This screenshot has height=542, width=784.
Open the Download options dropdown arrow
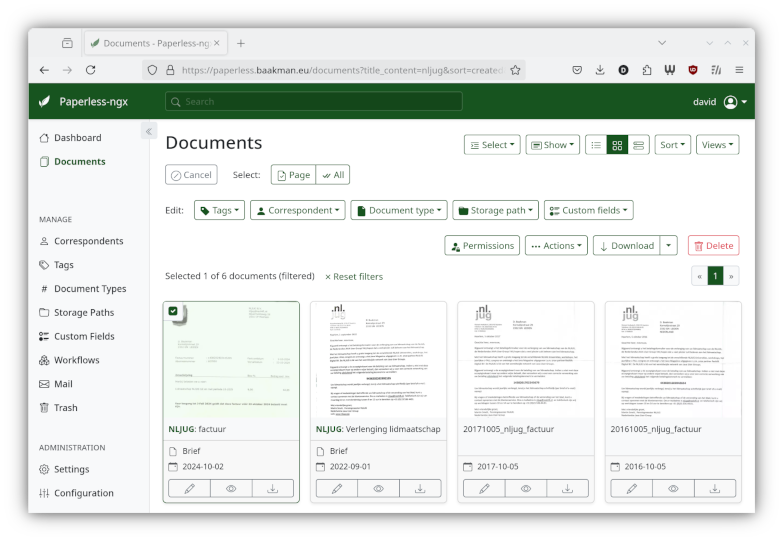pyautogui.click(x=669, y=246)
